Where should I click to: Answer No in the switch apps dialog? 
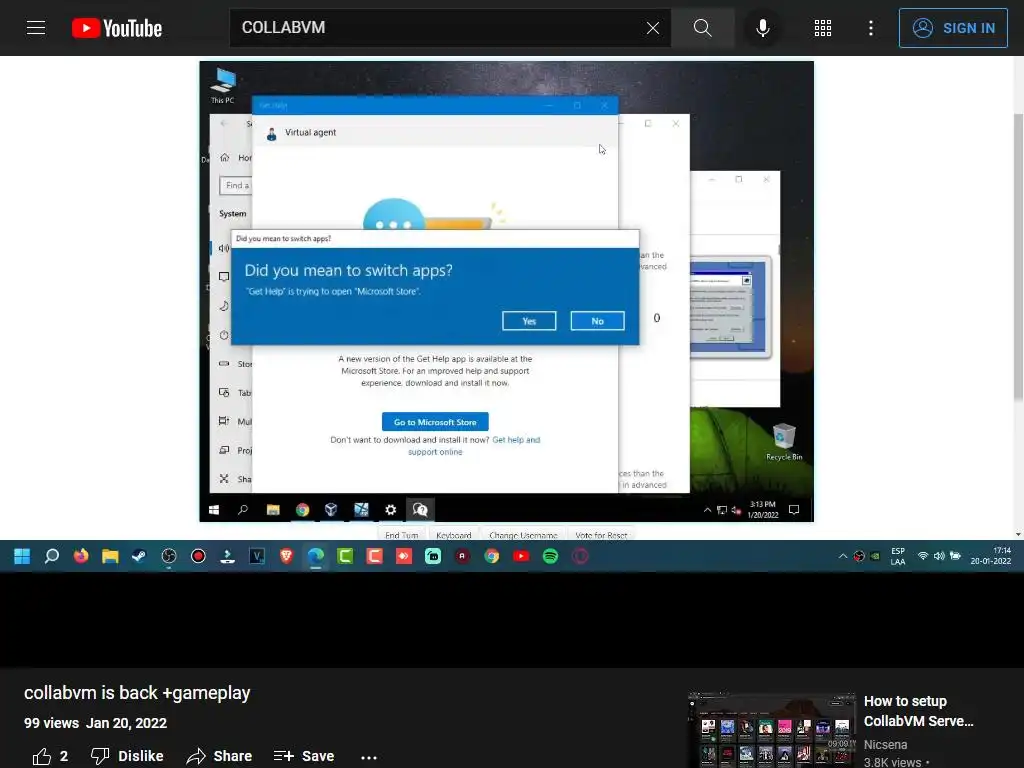point(598,321)
